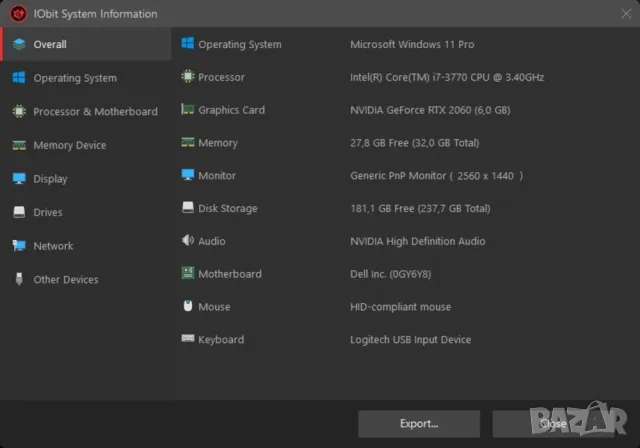Click the Close button at the bottom
This screenshot has width=640, height=448.
coord(553,424)
